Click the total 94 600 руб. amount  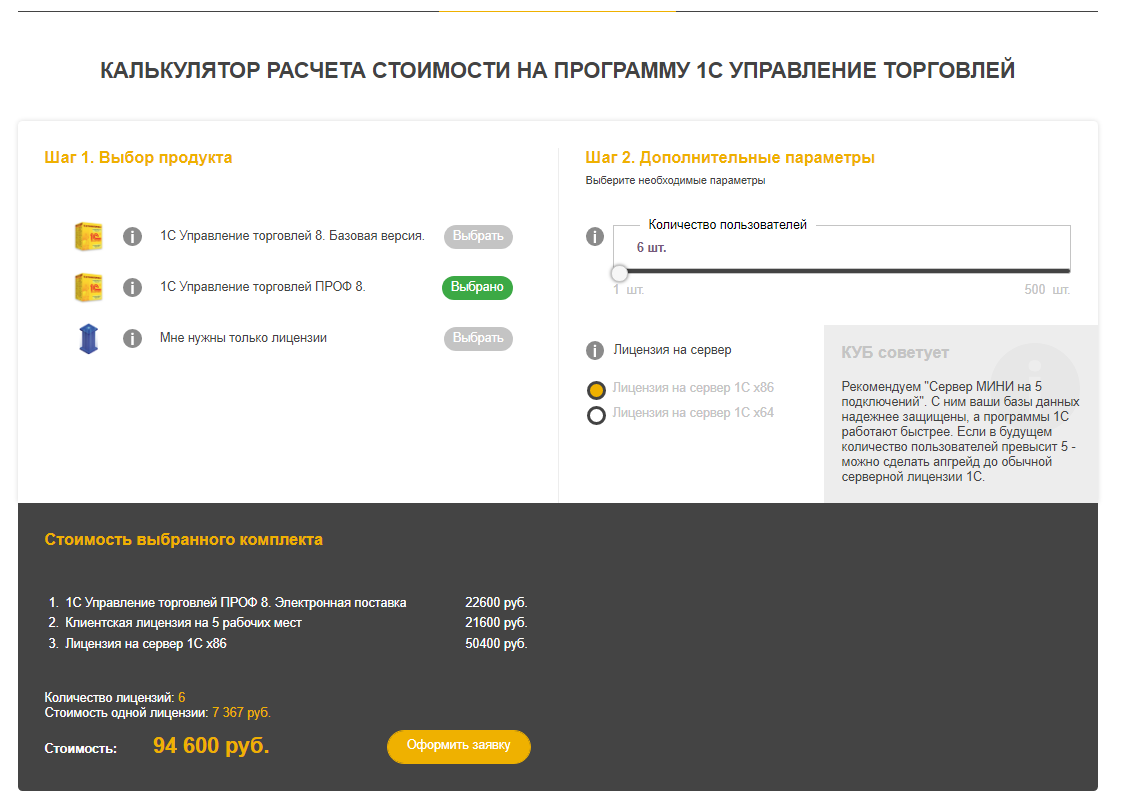pyautogui.click(x=211, y=746)
